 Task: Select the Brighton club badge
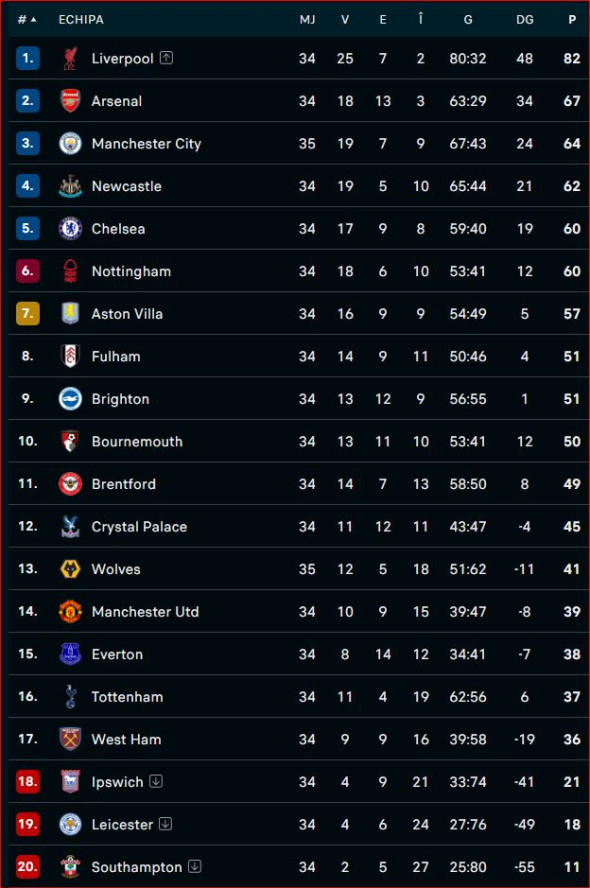point(69,398)
